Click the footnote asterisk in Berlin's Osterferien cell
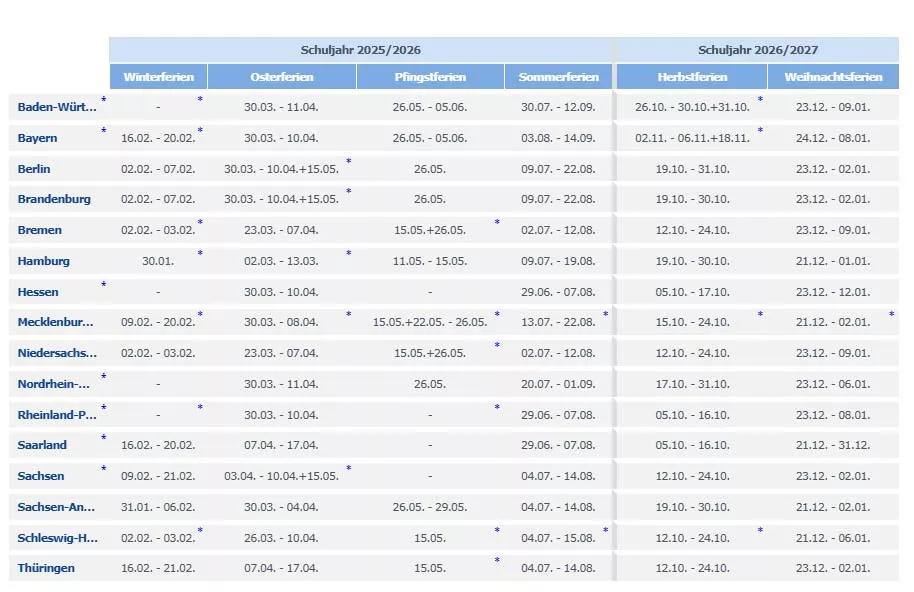 tap(348, 161)
